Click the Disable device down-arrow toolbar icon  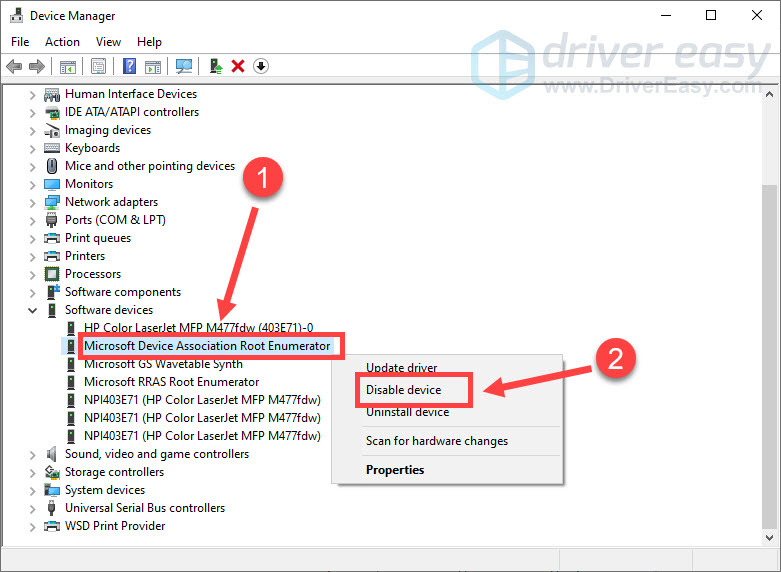coord(261,66)
